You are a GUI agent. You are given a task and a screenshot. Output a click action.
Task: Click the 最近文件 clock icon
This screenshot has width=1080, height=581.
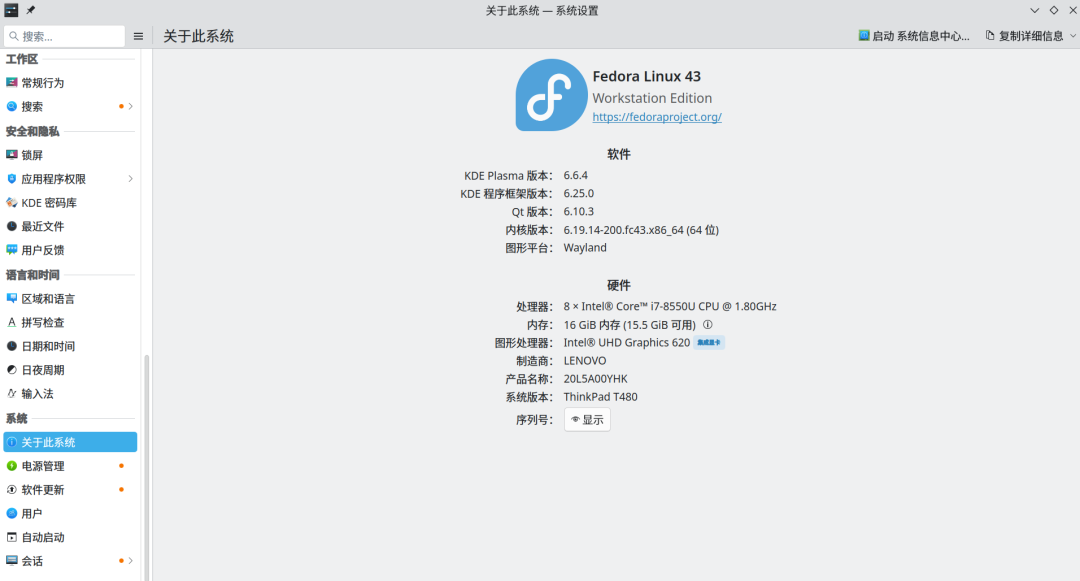click(12, 226)
